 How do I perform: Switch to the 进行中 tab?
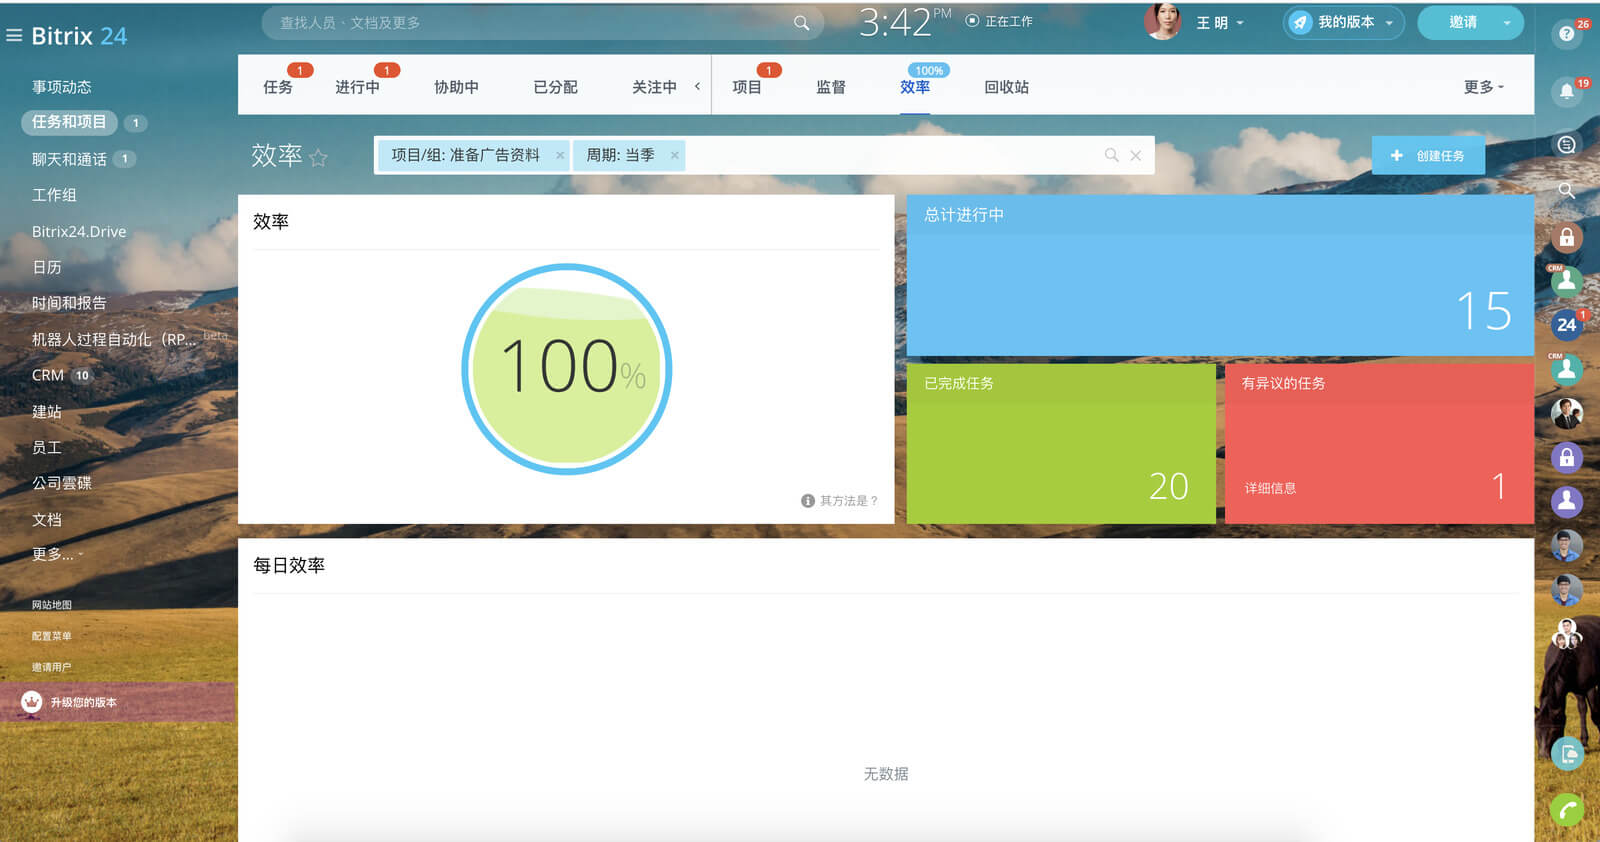point(357,87)
